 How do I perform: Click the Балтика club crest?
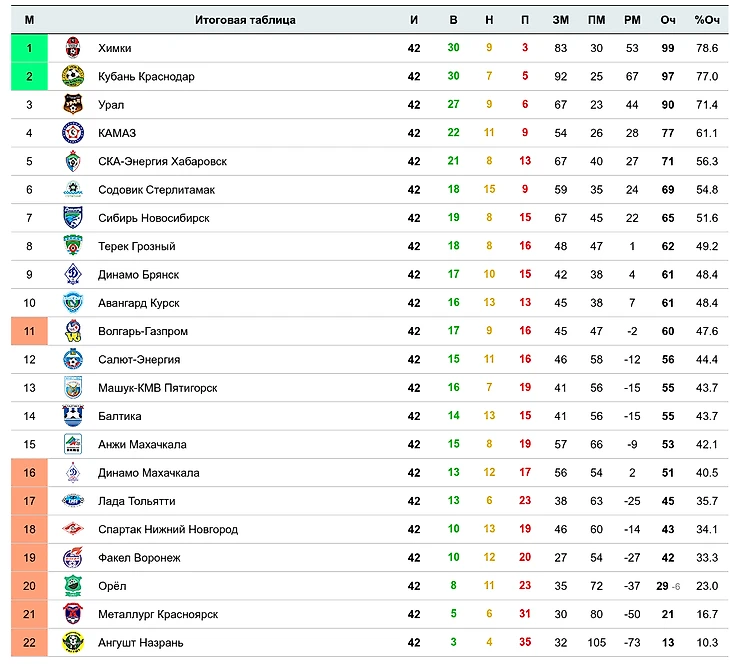[x=73, y=416]
